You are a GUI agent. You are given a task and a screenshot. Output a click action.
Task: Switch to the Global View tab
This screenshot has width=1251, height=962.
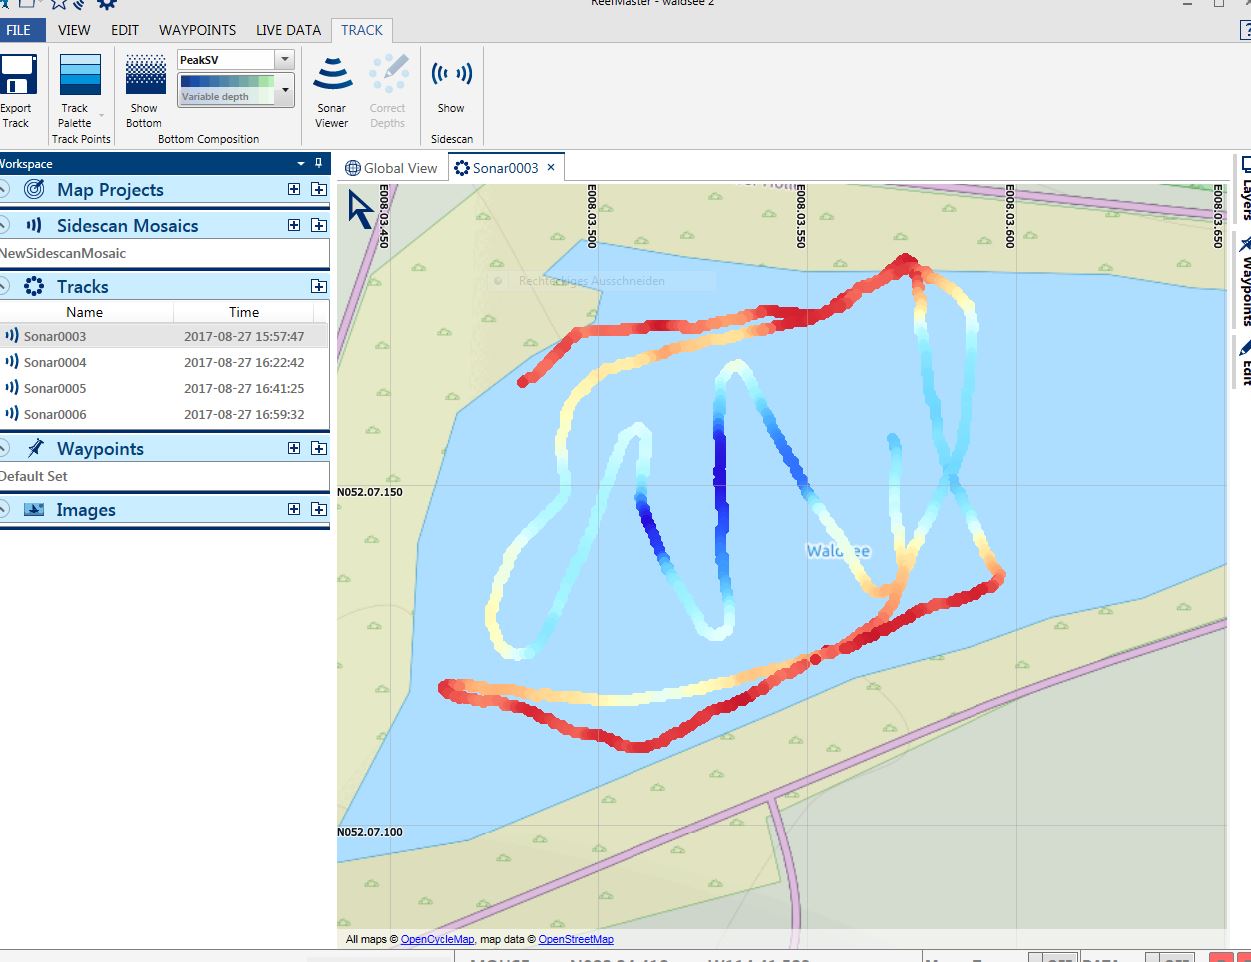click(391, 168)
